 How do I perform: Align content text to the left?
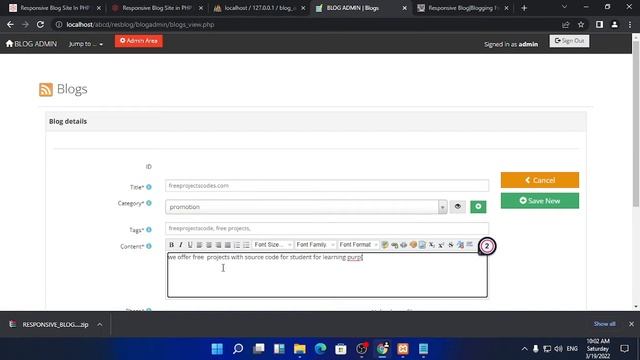click(200, 244)
